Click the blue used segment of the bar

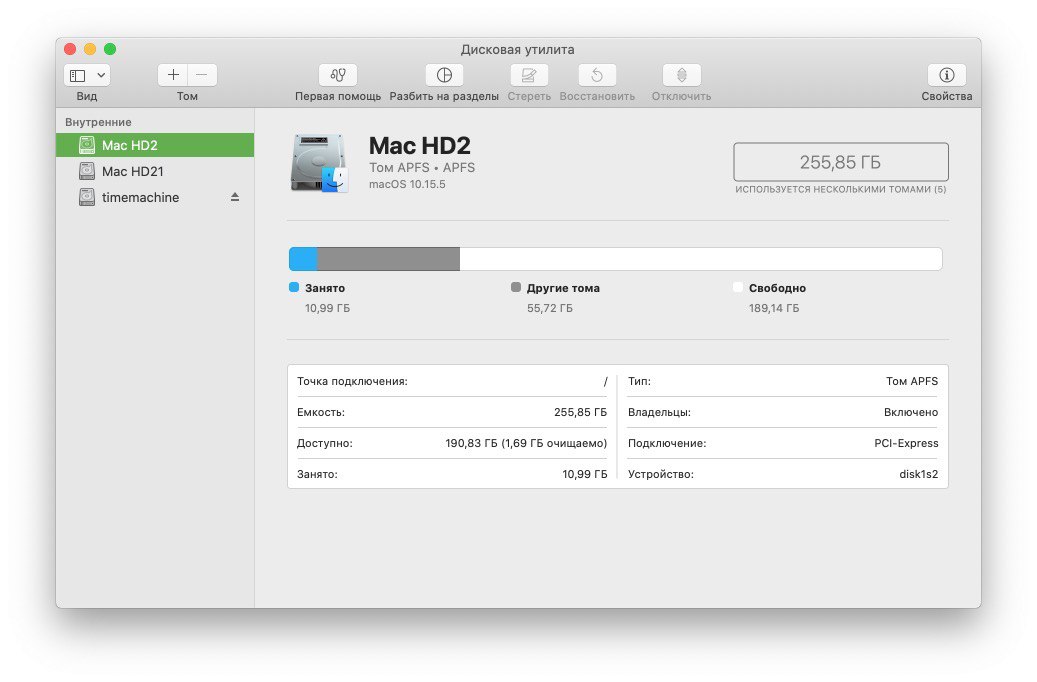click(304, 259)
